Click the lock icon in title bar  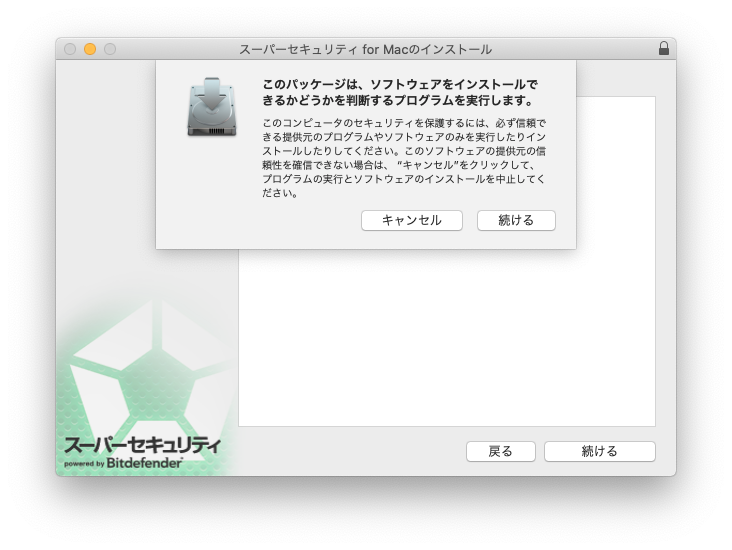pos(663,49)
